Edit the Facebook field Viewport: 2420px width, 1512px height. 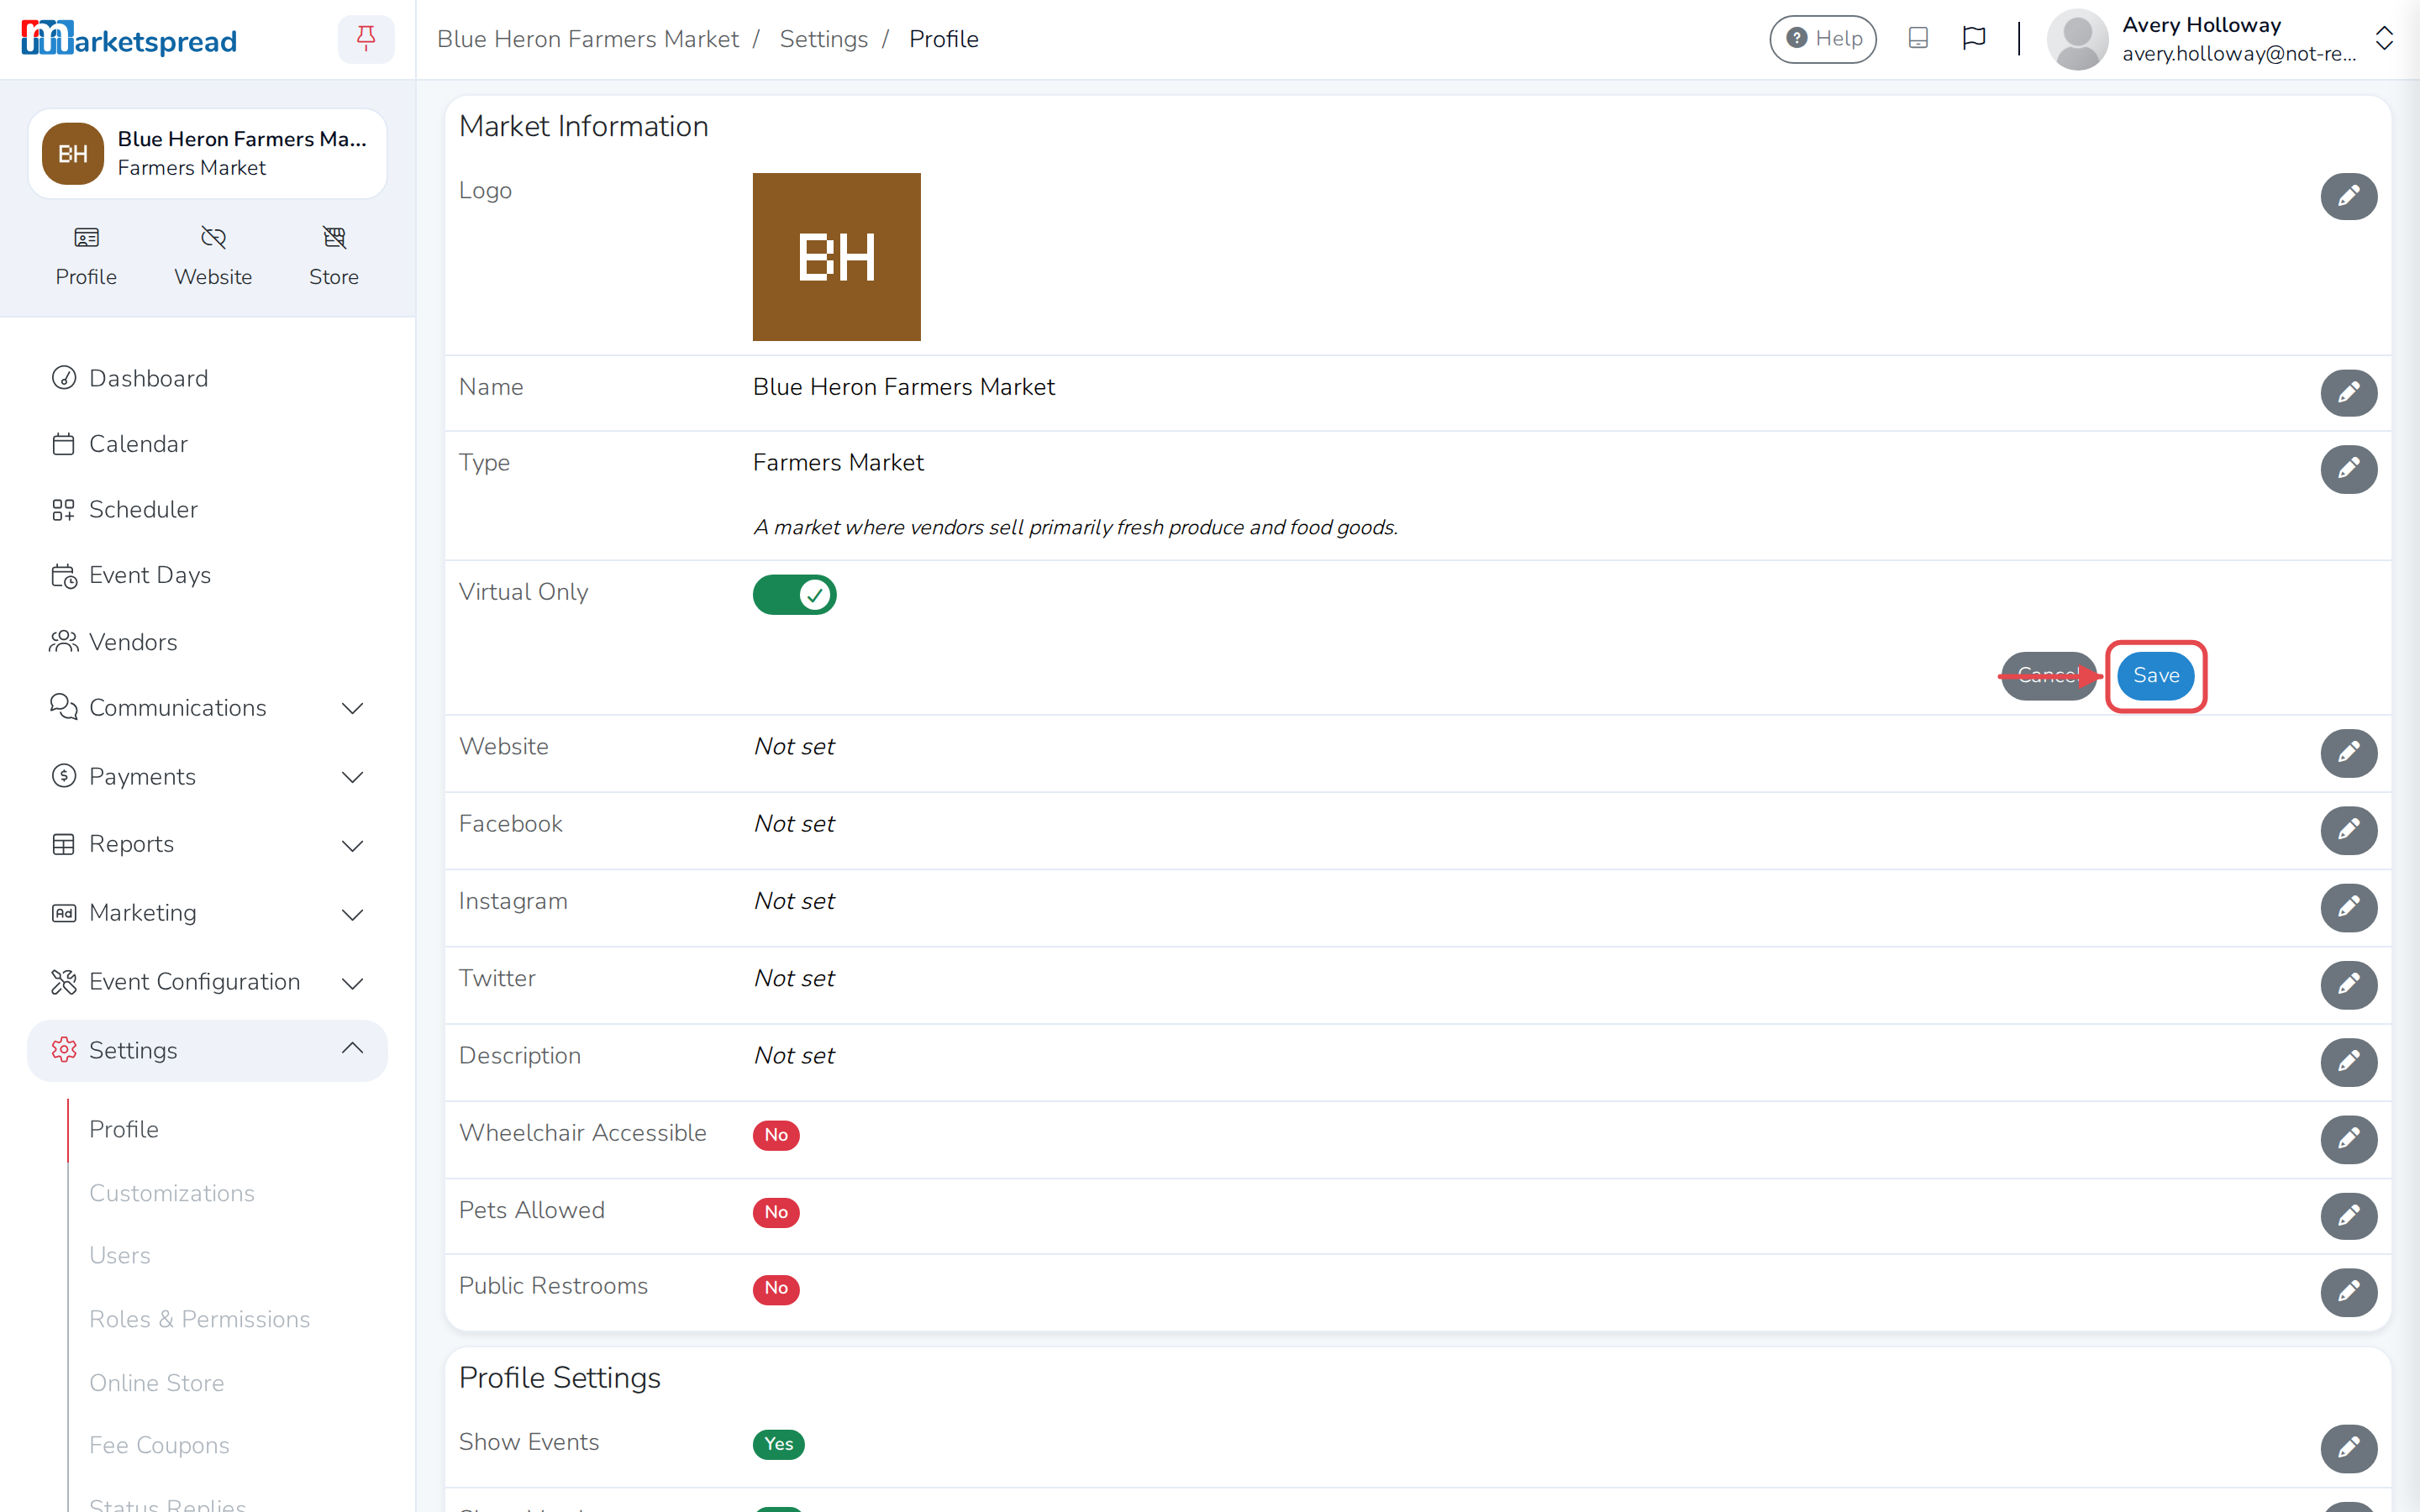[2348, 830]
